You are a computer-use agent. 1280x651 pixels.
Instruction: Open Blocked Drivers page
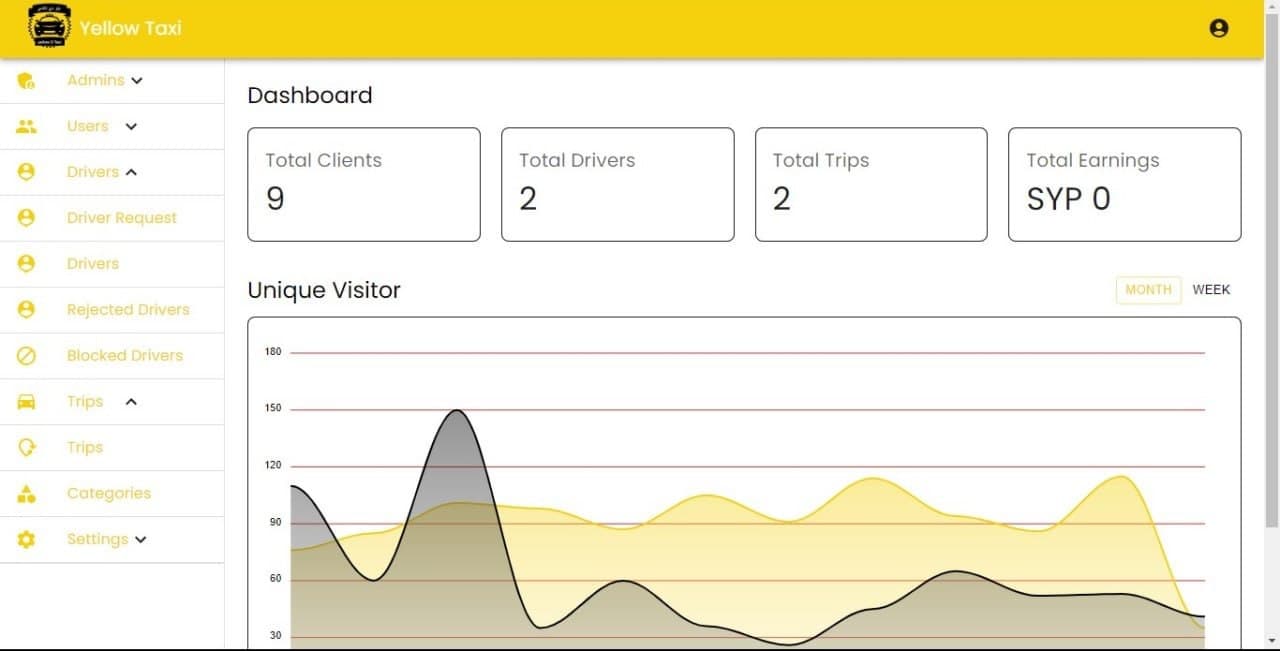tap(112, 356)
